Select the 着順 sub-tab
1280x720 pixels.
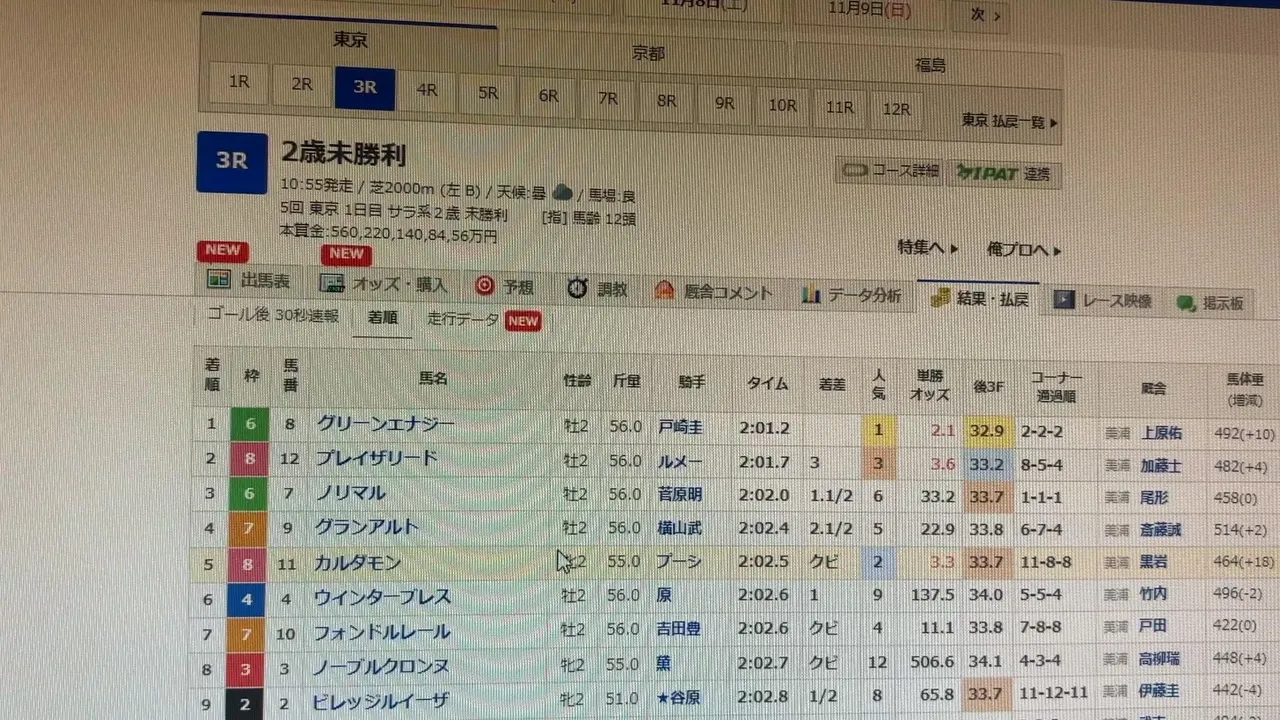tap(383, 318)
